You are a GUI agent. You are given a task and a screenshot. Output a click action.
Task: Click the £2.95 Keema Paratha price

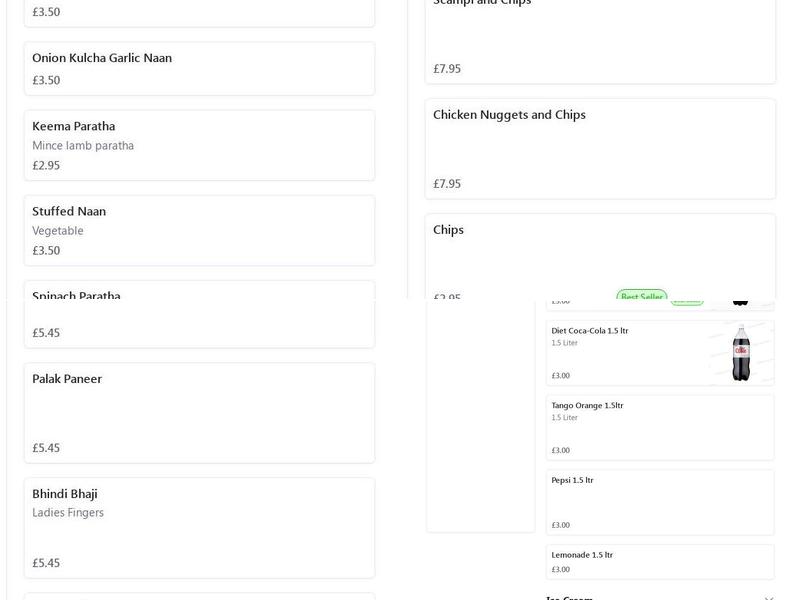pos(46,166)
